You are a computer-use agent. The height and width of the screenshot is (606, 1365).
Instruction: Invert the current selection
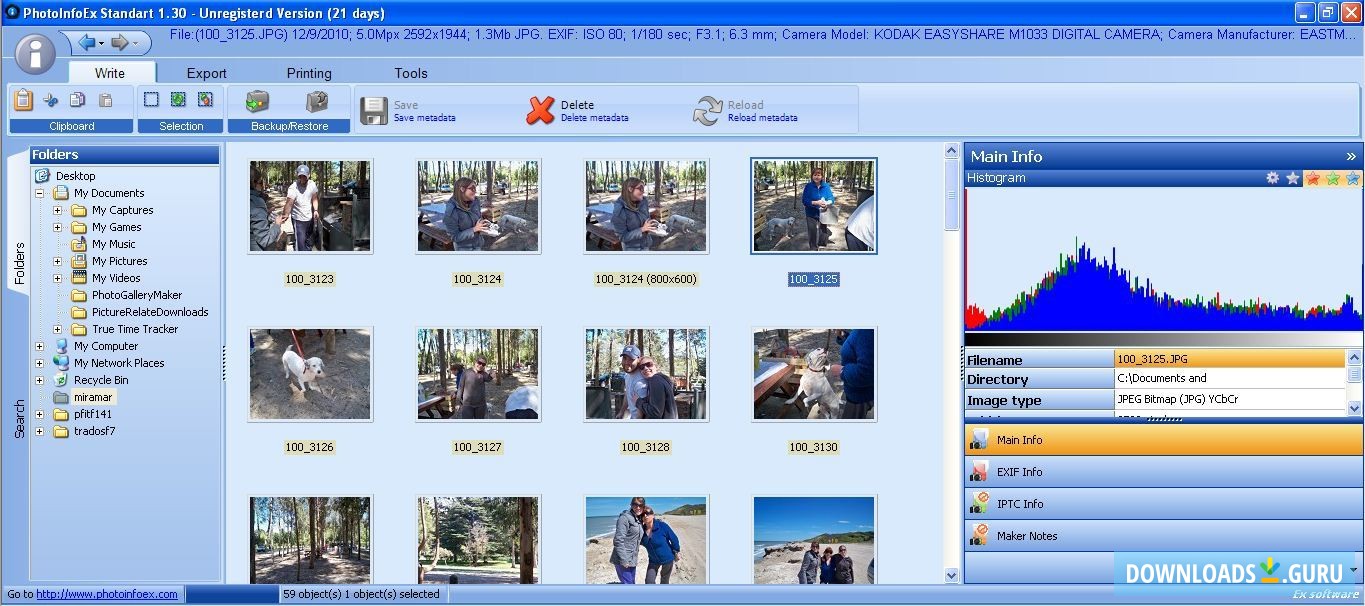pos(205,99)
